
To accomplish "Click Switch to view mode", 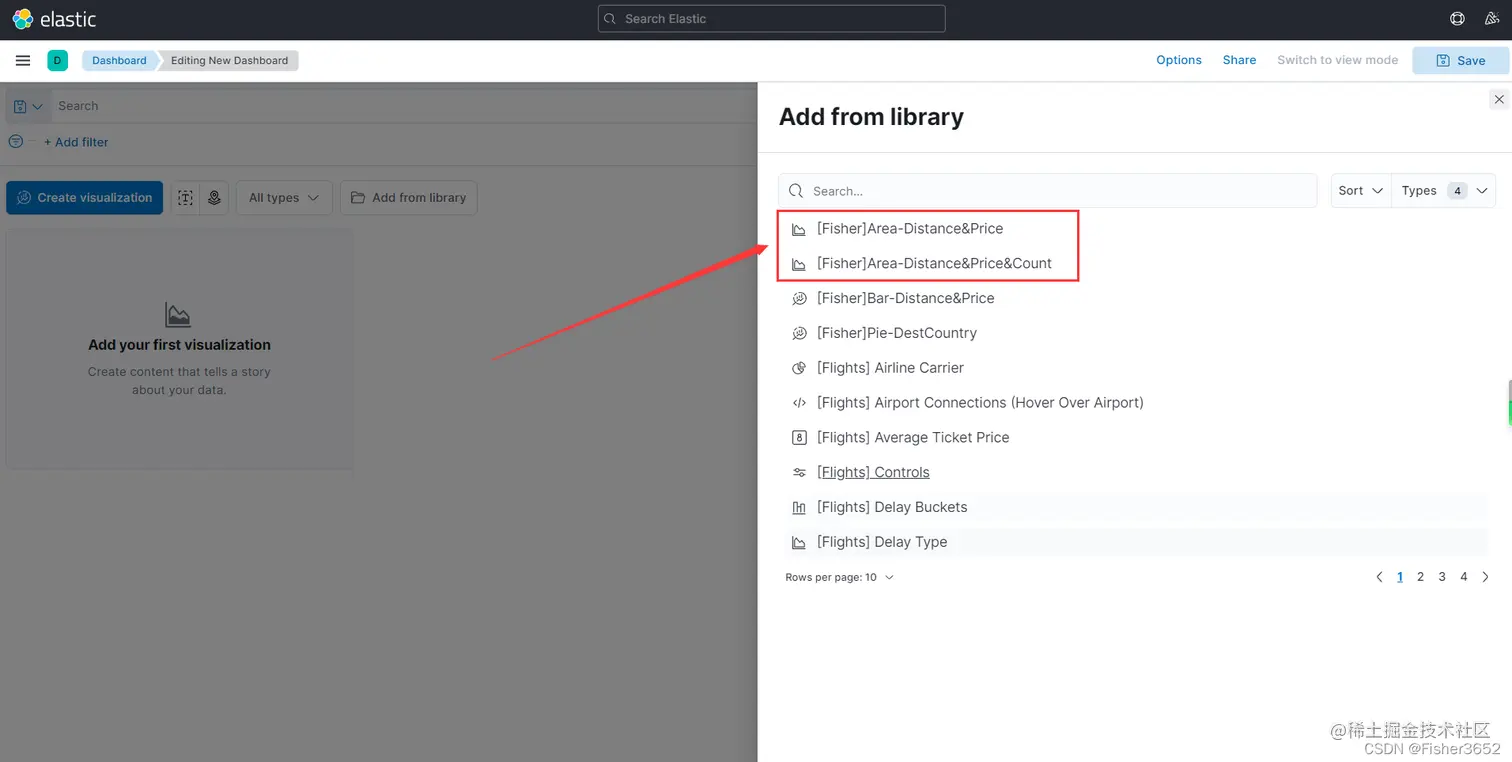I will pos(1337,60).
